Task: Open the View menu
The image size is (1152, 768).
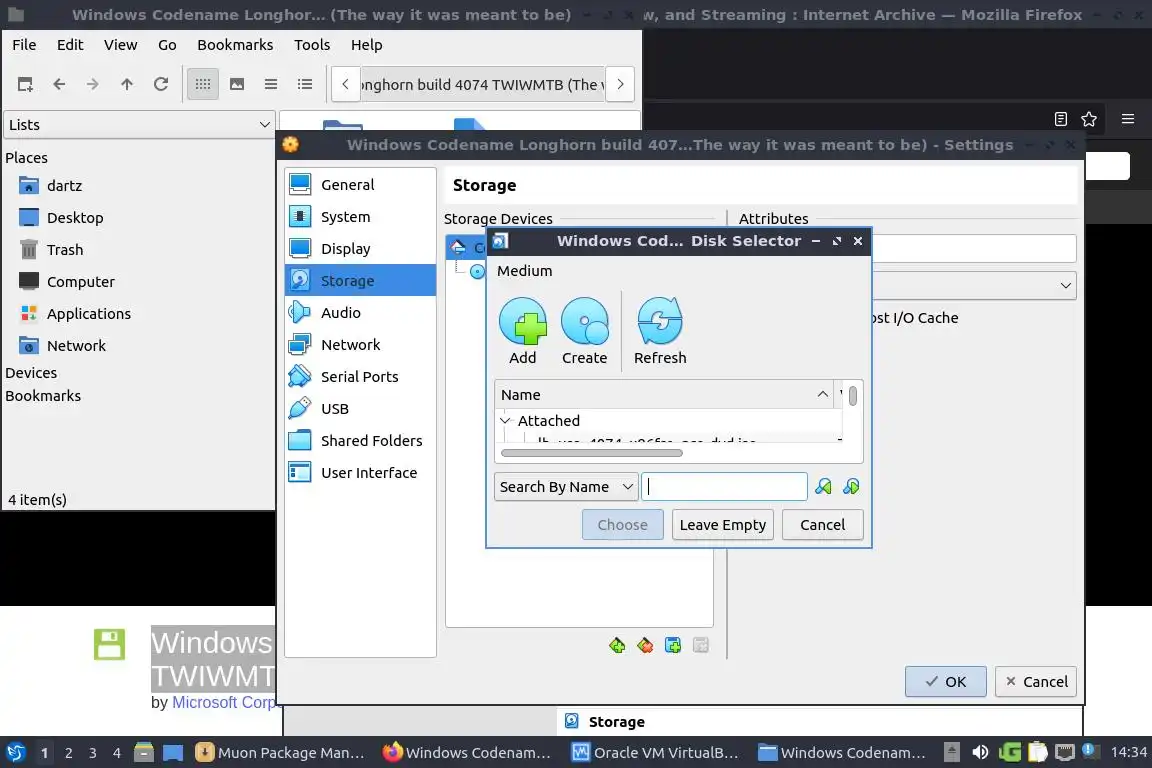Action: click(x=120, y=45)
